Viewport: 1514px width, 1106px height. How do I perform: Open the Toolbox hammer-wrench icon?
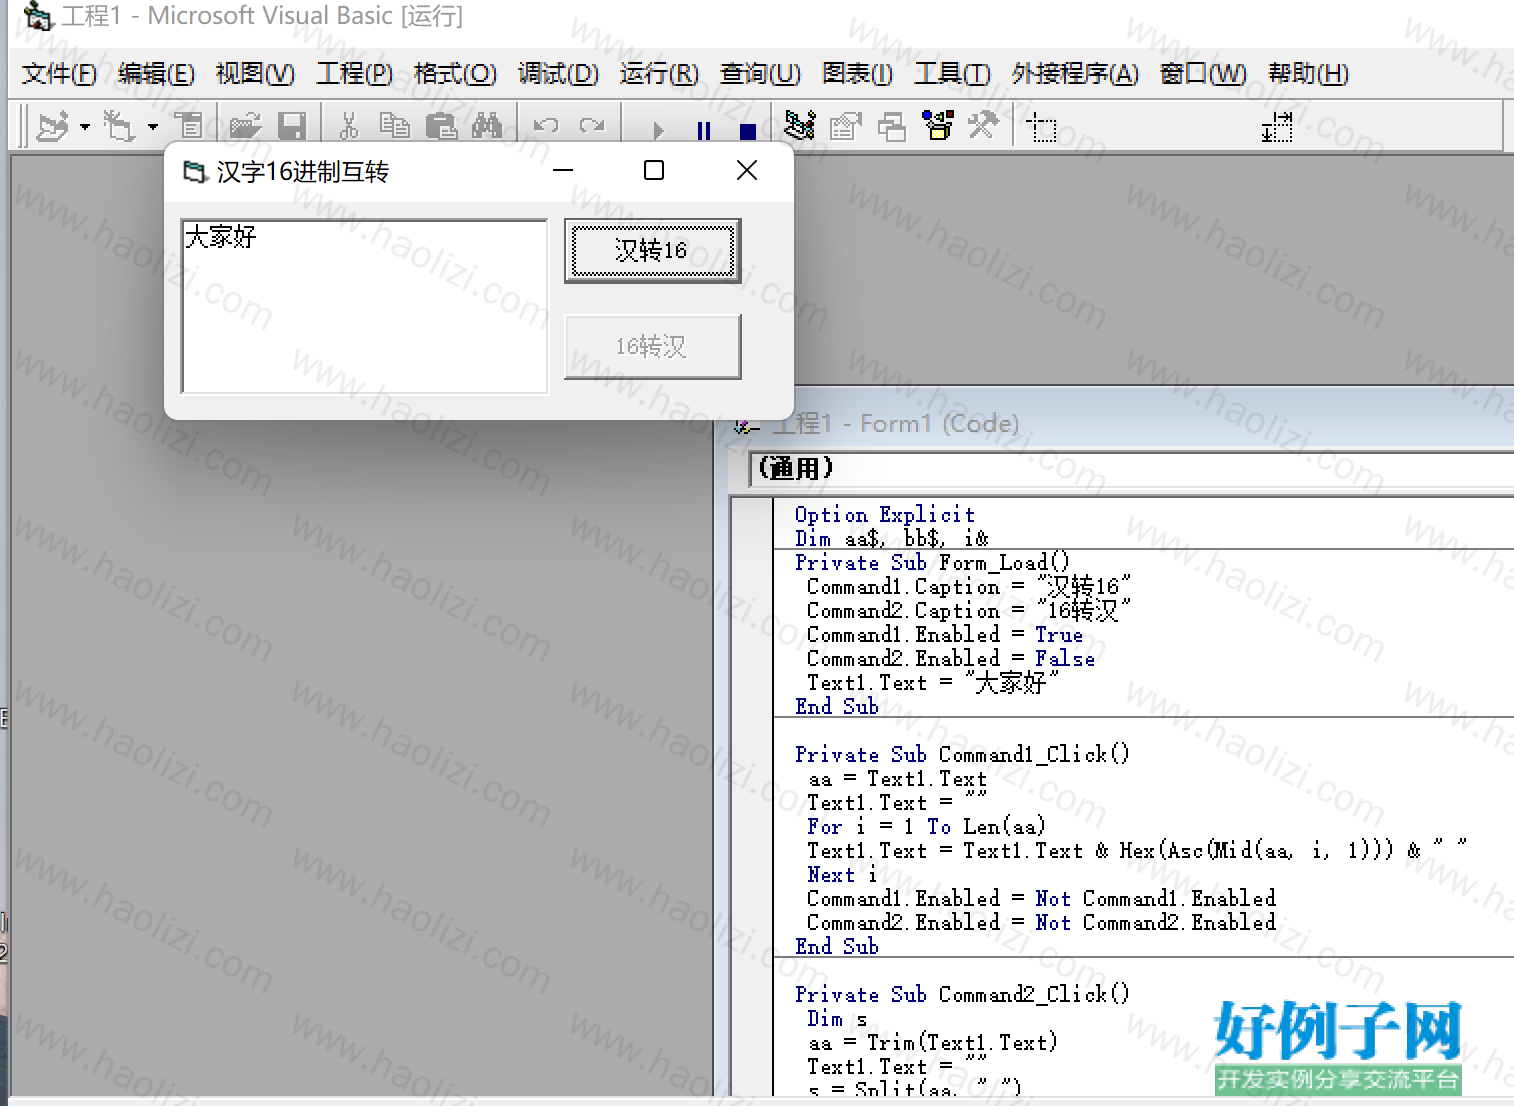coord(983,126)
